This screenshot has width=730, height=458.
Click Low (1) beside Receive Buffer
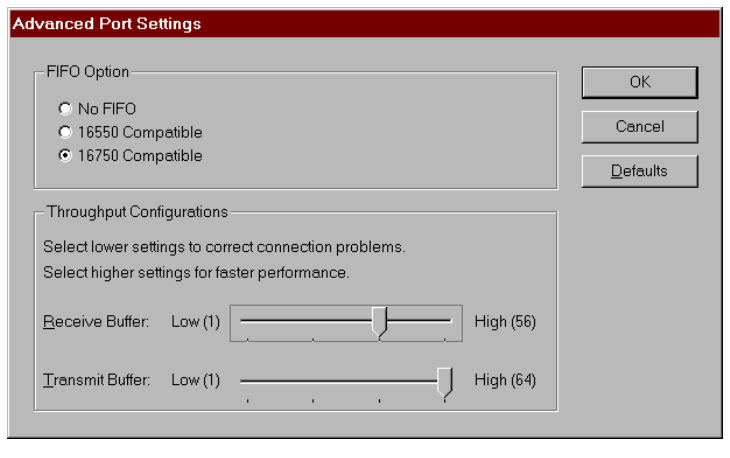(195, 322)
